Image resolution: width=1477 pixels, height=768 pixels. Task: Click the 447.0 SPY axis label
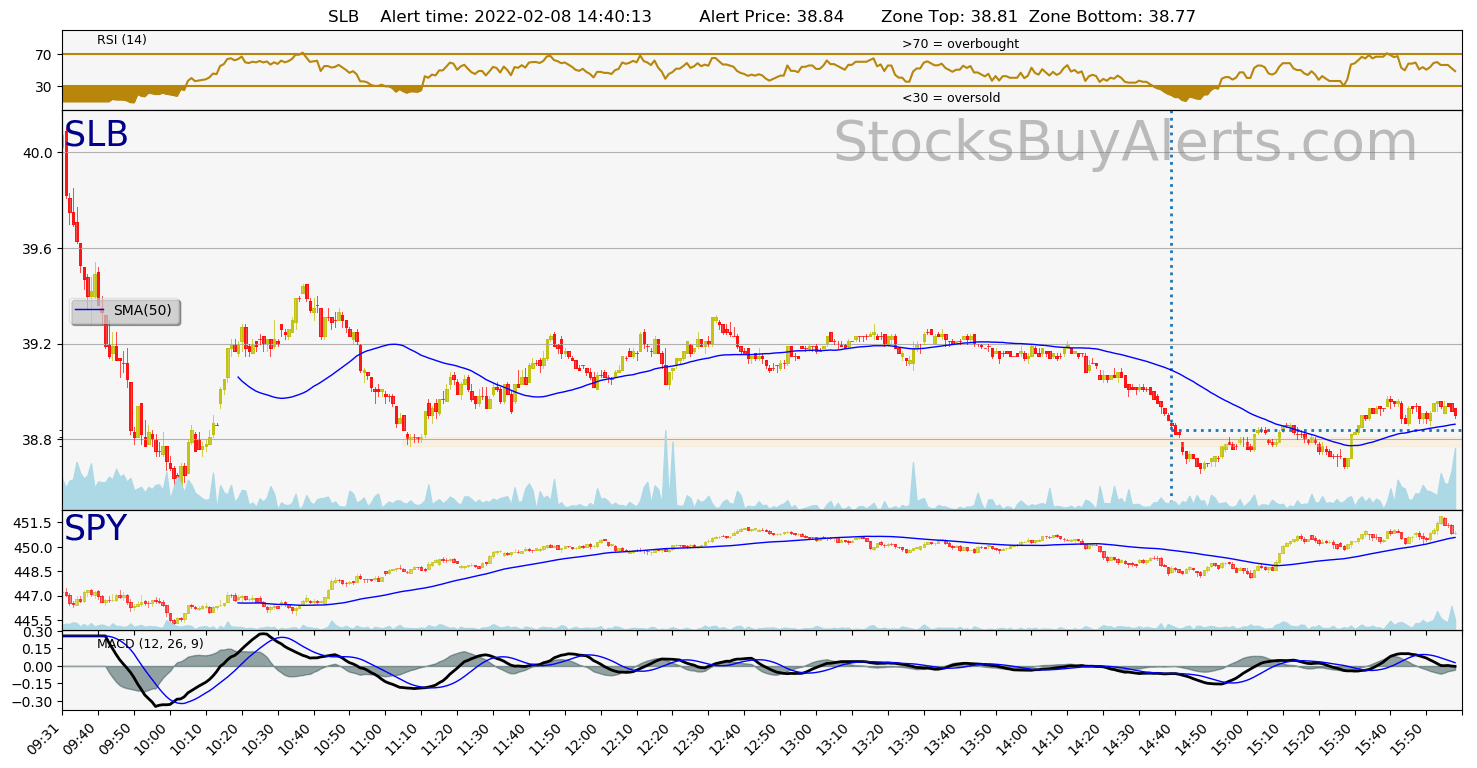click(x=34, y=597)
